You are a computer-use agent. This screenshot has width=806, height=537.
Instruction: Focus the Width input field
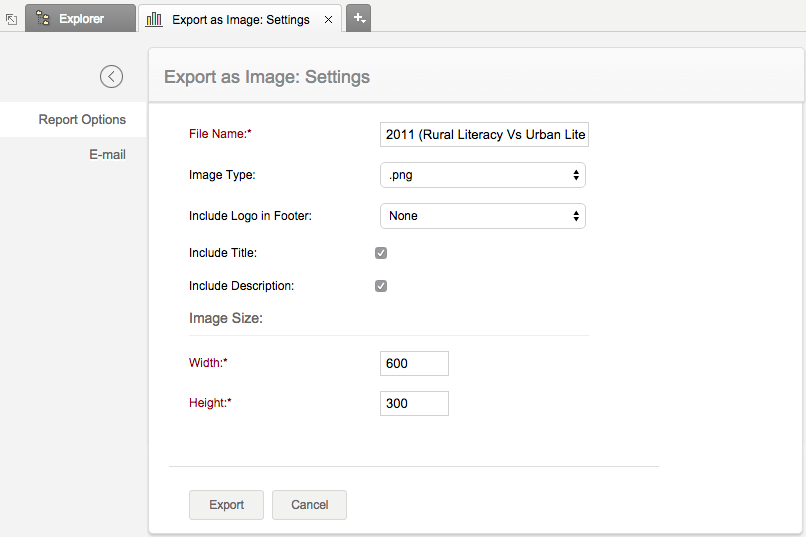(x=414, y=364)
